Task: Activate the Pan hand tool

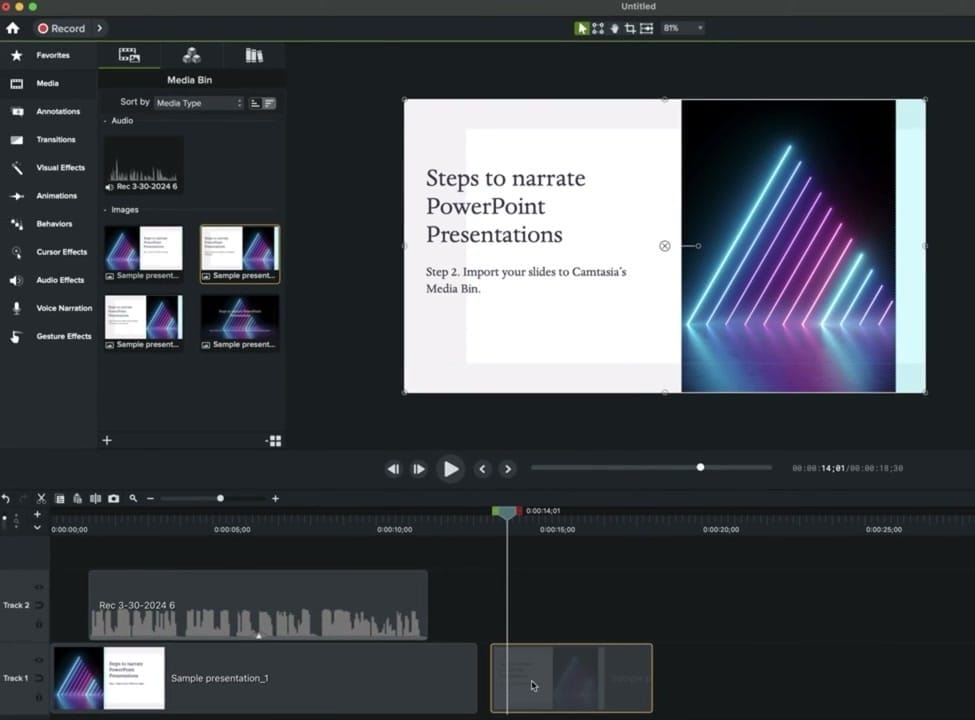Action: click(x=613, y=28)
